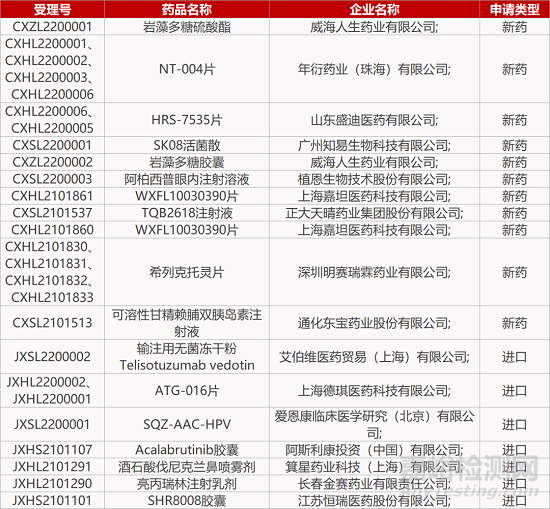Select drug name 希列克托灵片
Screen dimensions: 550x509
(x=187, y=272)
